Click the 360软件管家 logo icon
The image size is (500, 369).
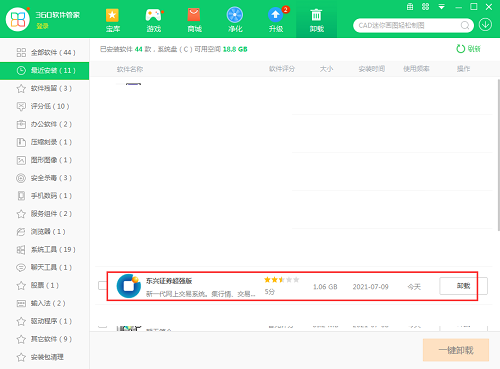[x=18, y=19]
